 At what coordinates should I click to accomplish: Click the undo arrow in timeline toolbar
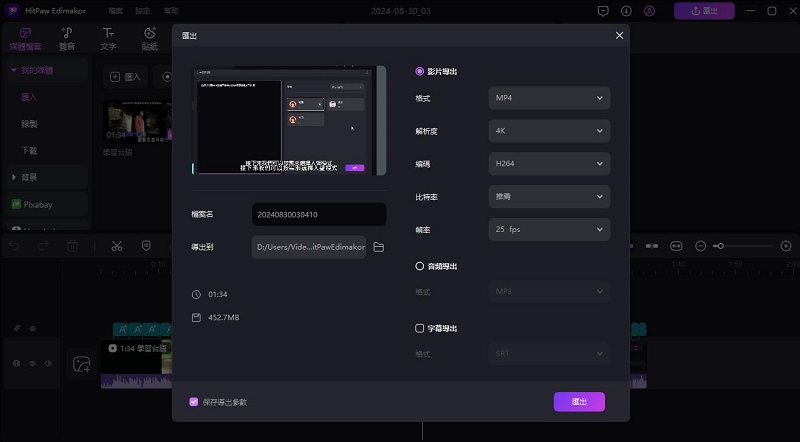[x=14, y=247]
